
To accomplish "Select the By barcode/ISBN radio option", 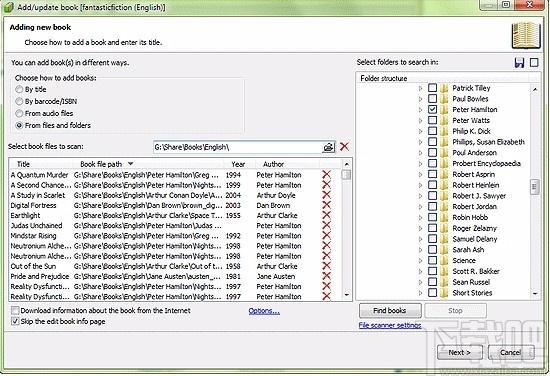I will [19, 101].
